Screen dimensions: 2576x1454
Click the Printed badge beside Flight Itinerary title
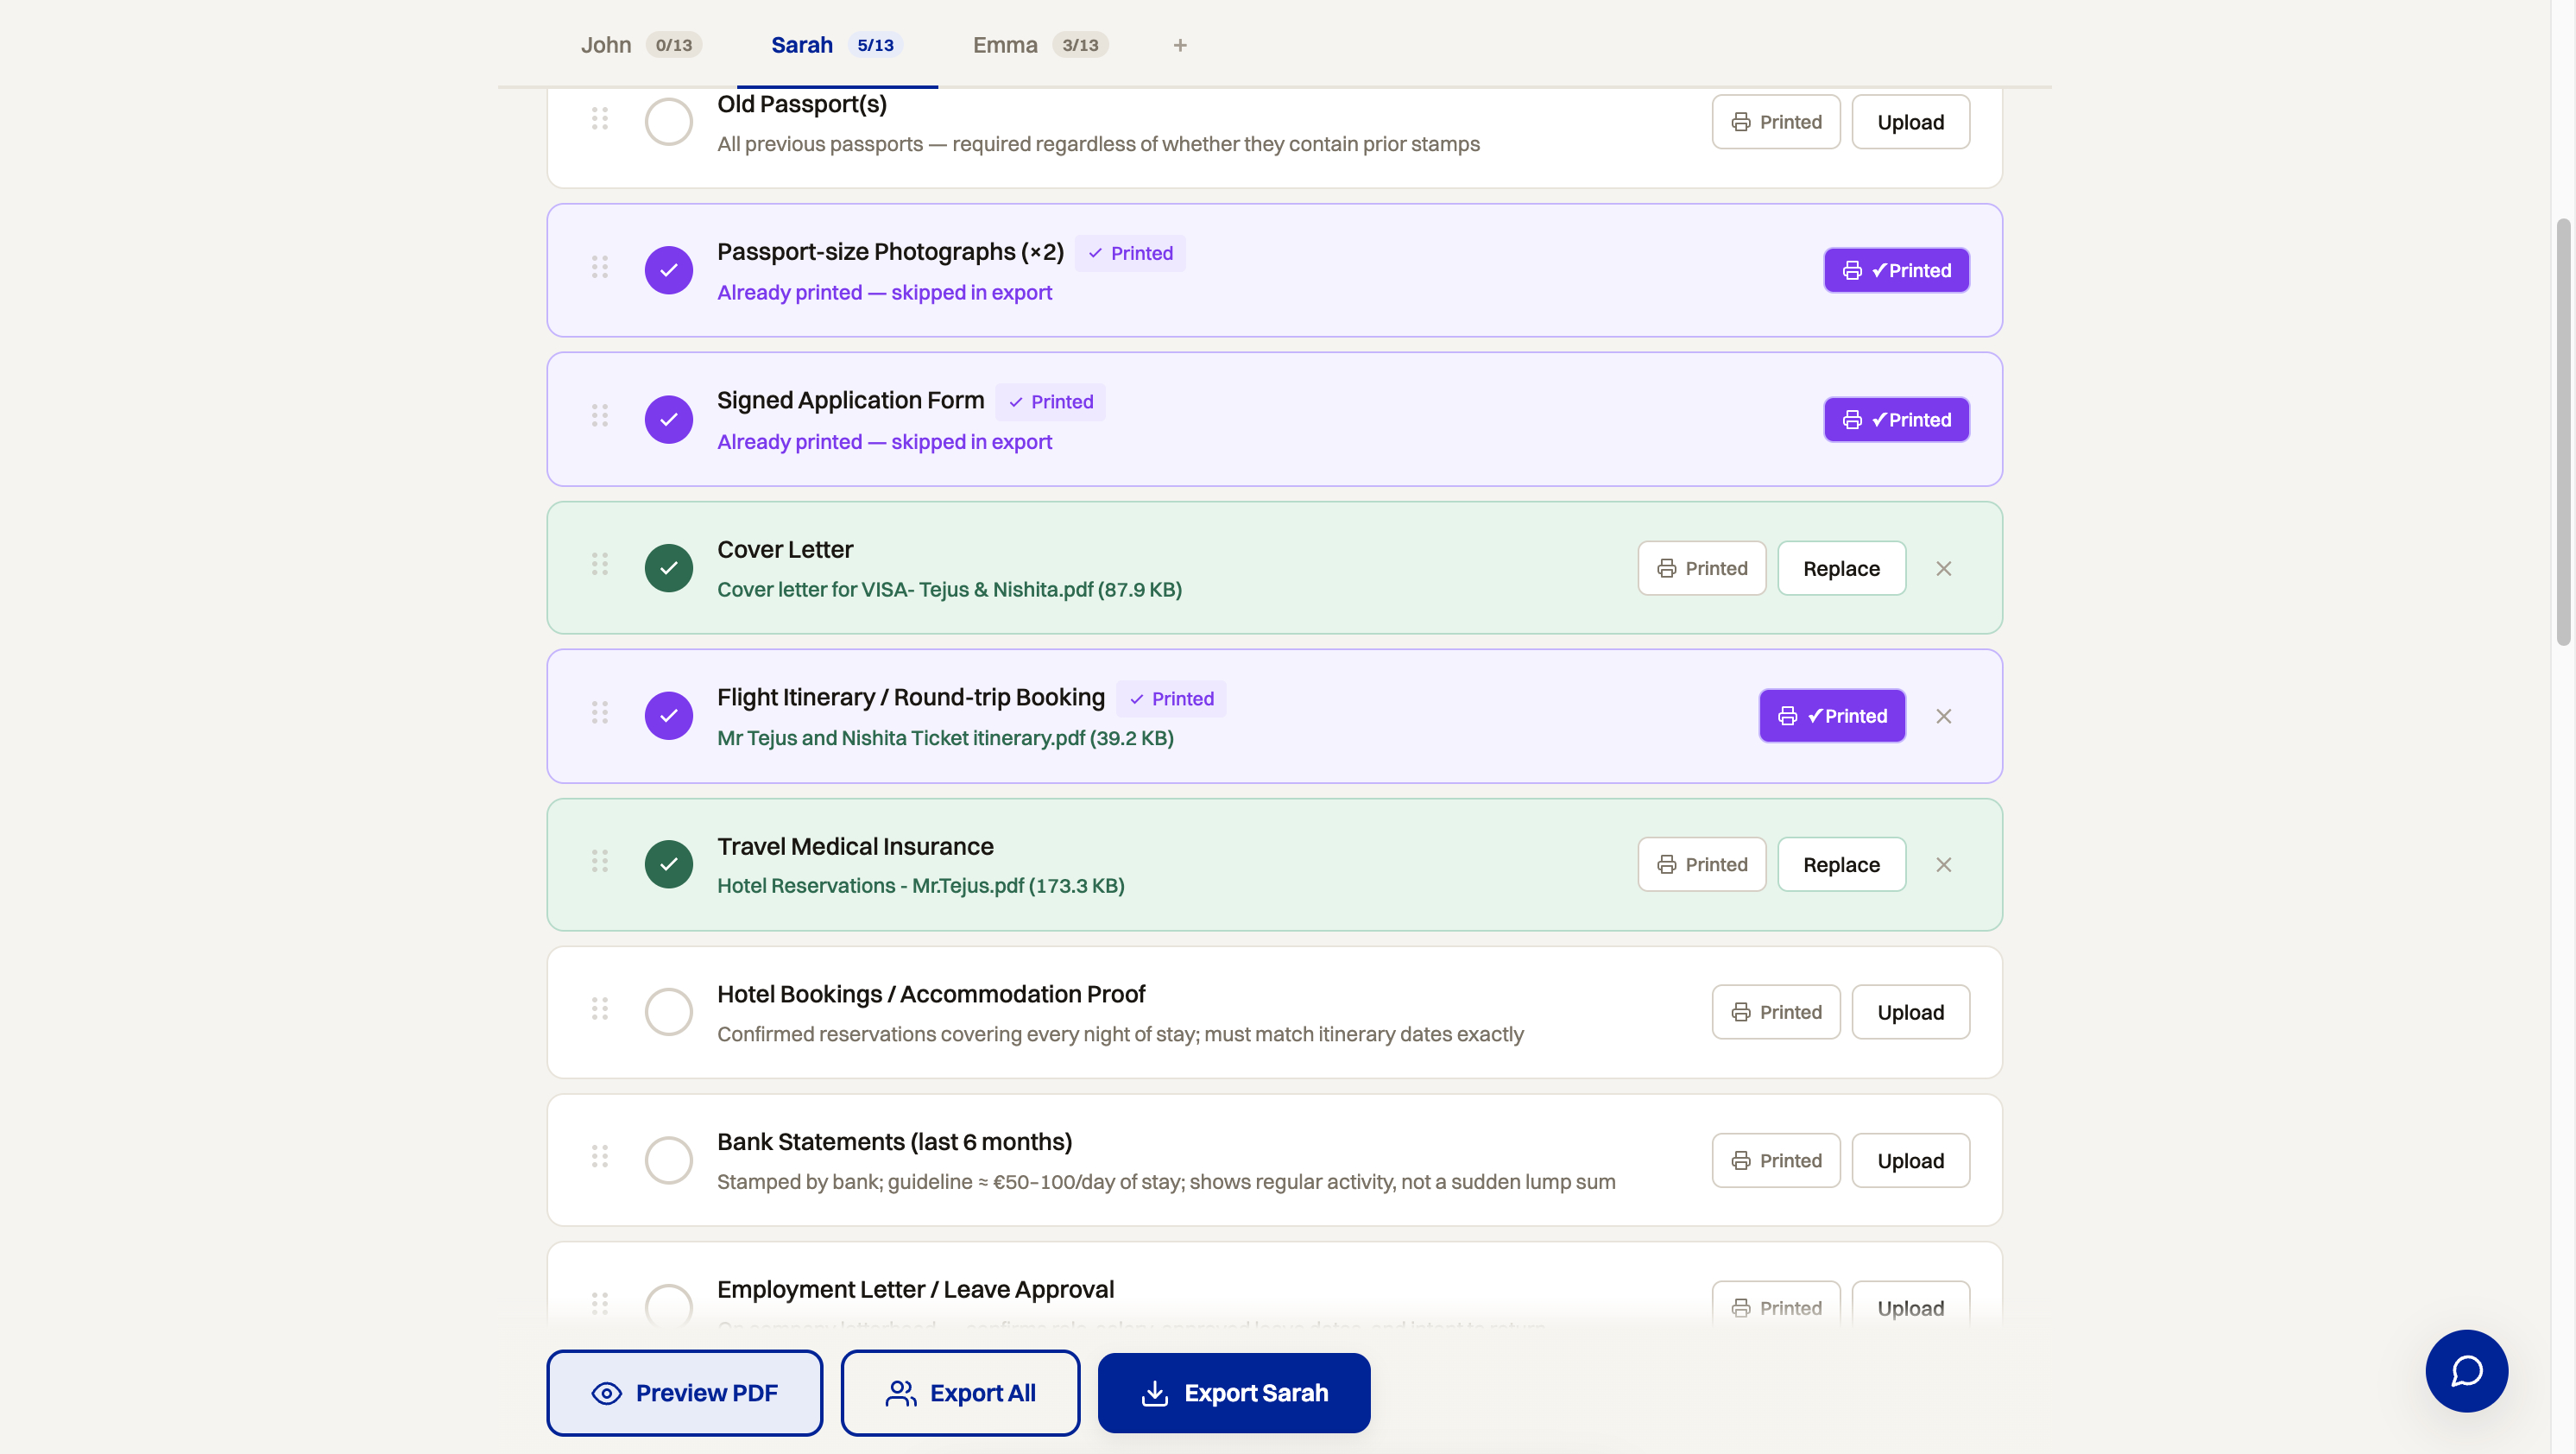click(1171, 698)
